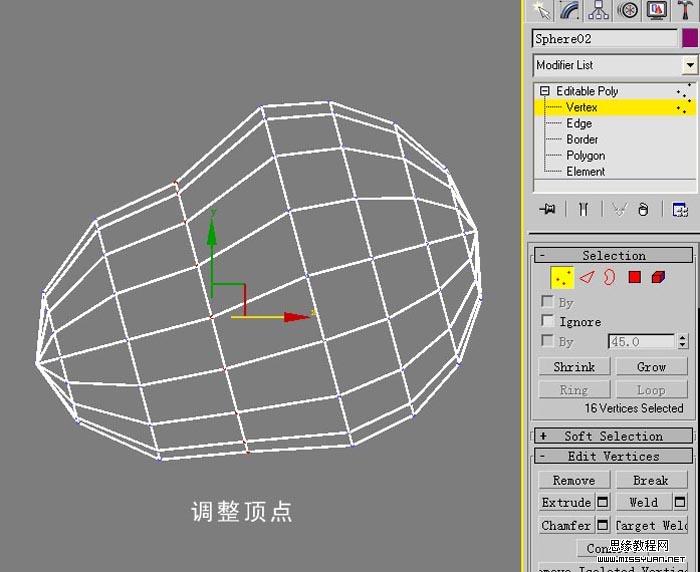Open the Modifier List dropdown
700x572 pixels.
[690, 65]
